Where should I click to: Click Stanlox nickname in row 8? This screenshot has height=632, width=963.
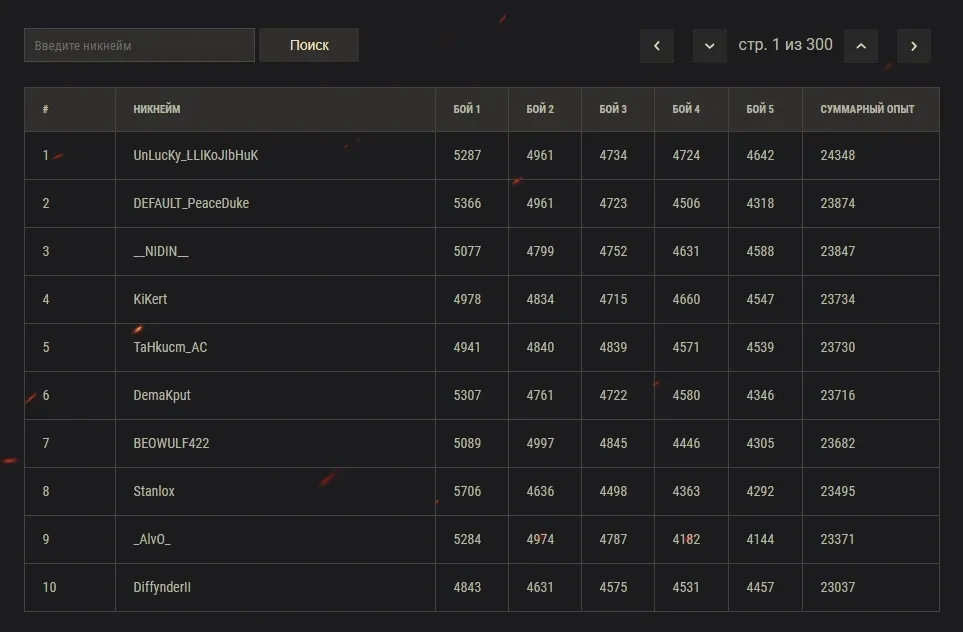tap(154, 492)
